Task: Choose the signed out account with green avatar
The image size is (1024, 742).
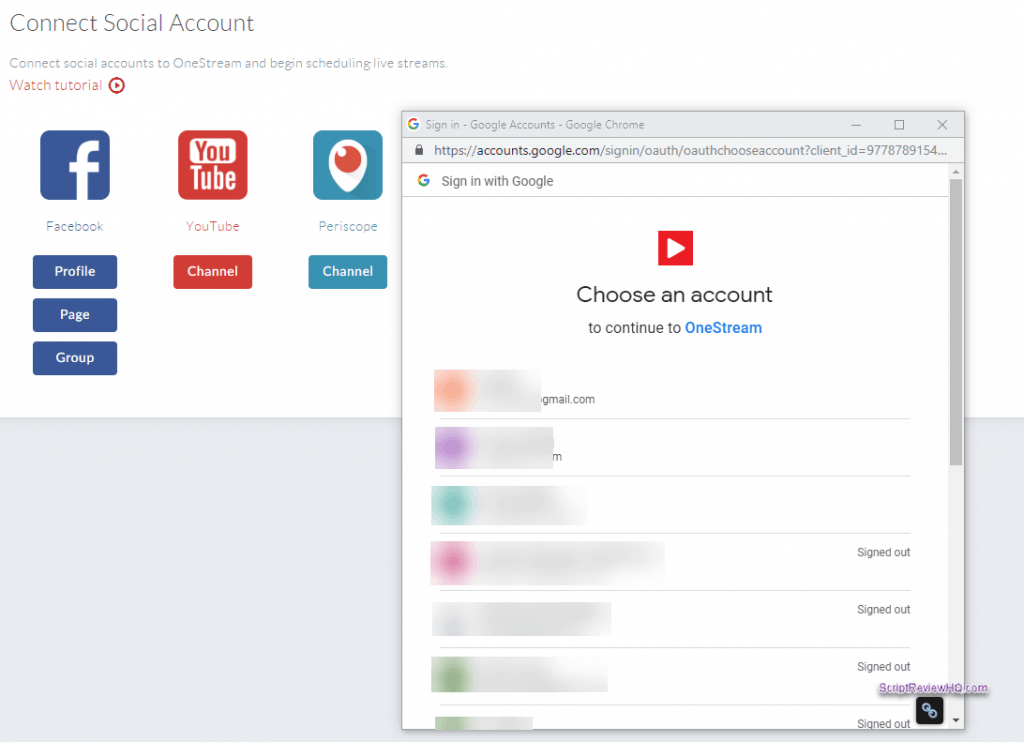Action: click(x=673, y=677)
